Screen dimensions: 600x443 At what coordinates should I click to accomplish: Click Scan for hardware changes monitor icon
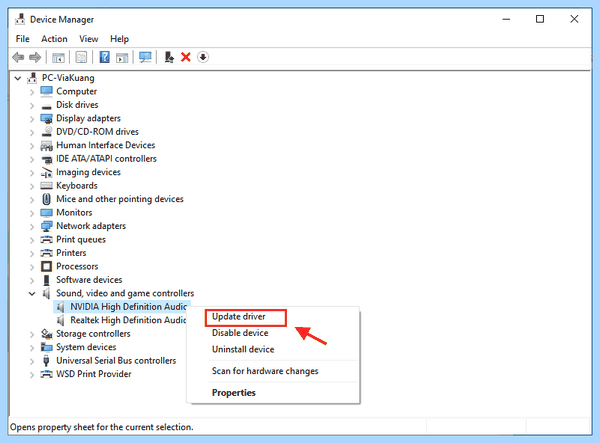click(x=145, y=57)
